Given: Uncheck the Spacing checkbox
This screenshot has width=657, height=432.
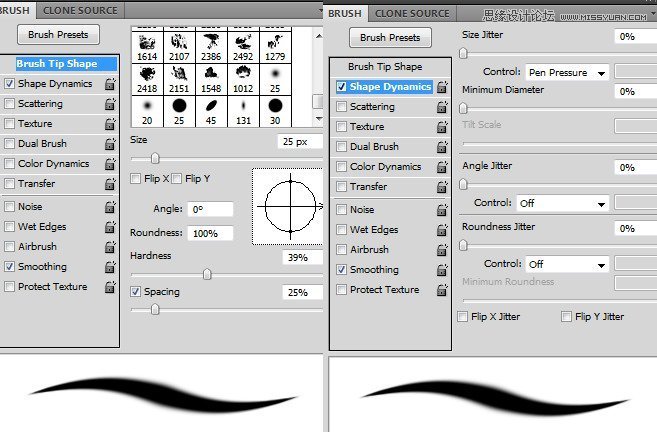Looking at the screenshot, I should coord(136,292).
